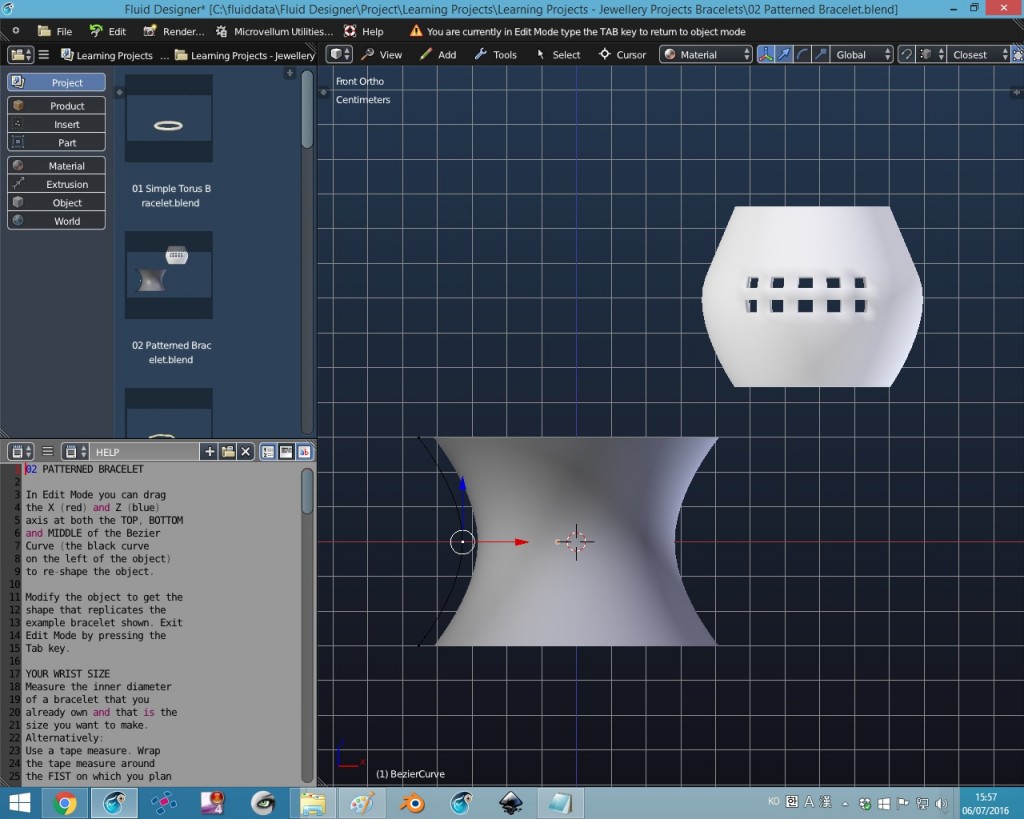
Task: Click the World button in the left sidebar
Action: coord(55,222)
